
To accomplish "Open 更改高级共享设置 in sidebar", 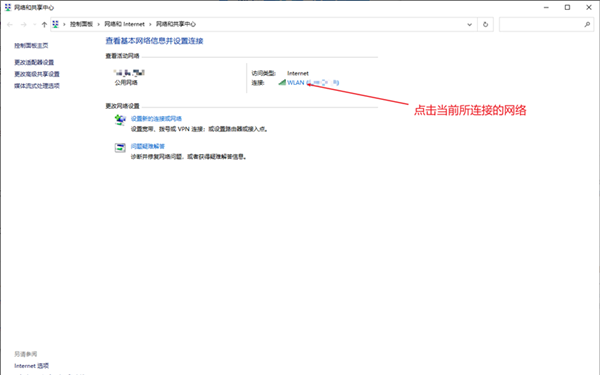I will [37, 74].
